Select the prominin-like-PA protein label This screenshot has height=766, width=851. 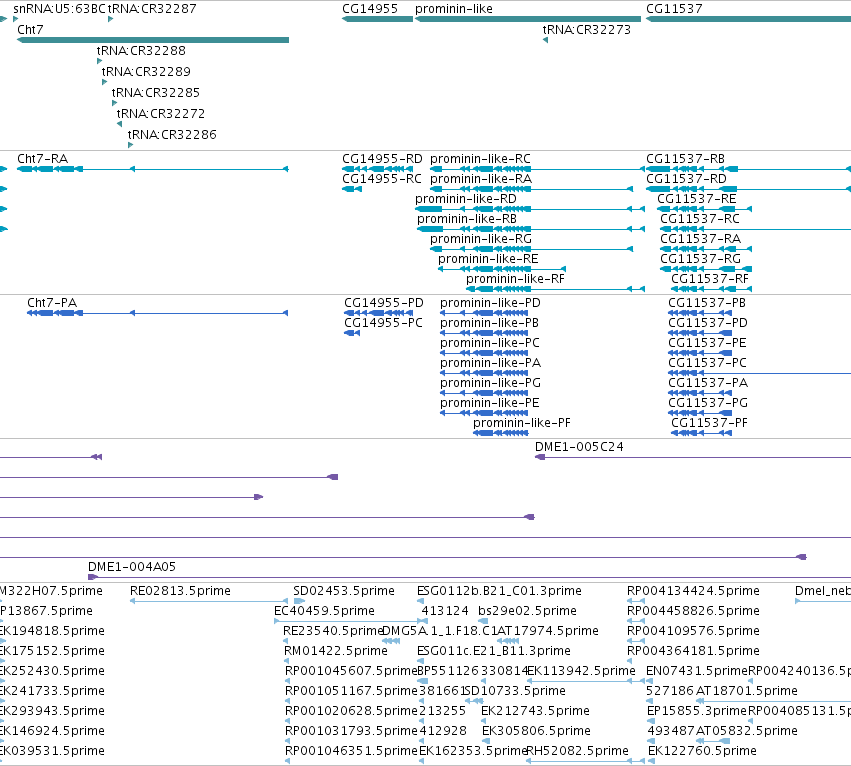[491, 363]
